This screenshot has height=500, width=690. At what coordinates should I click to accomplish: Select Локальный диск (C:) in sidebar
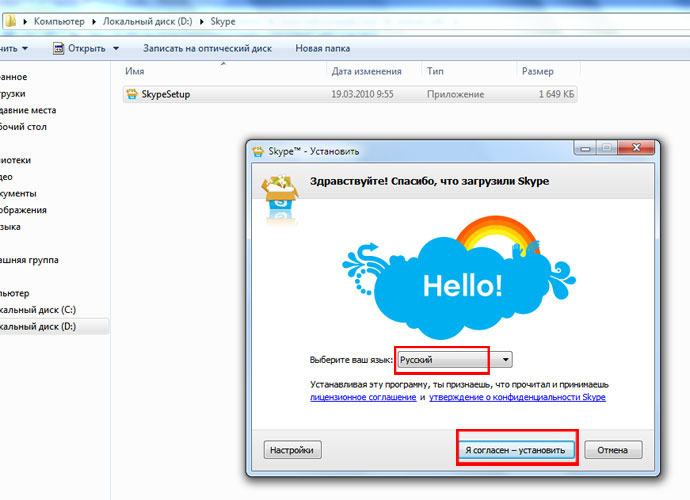[38, 310]
